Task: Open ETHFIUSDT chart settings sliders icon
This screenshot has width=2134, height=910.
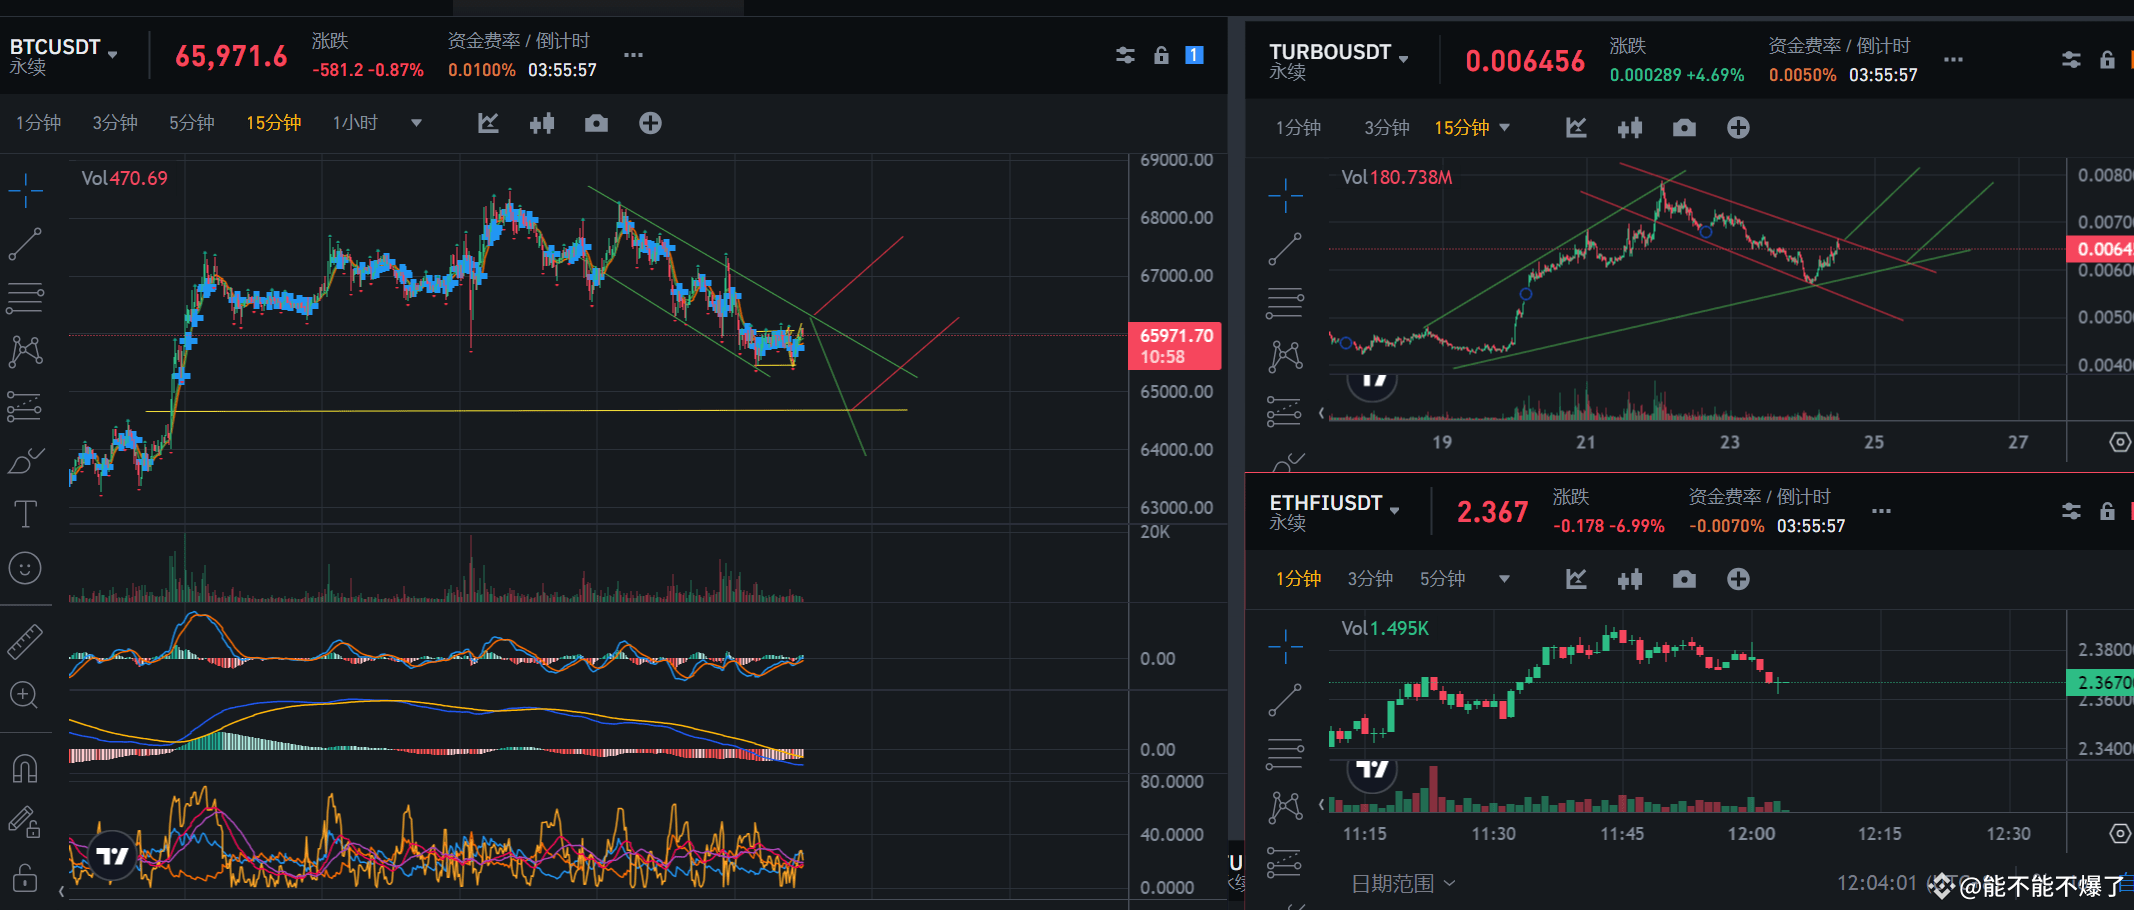Action: click(2071, 511)
